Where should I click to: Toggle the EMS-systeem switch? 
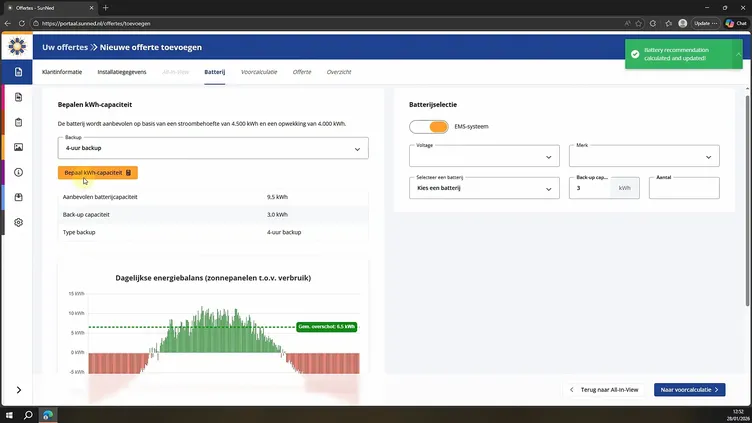(431, 127)
